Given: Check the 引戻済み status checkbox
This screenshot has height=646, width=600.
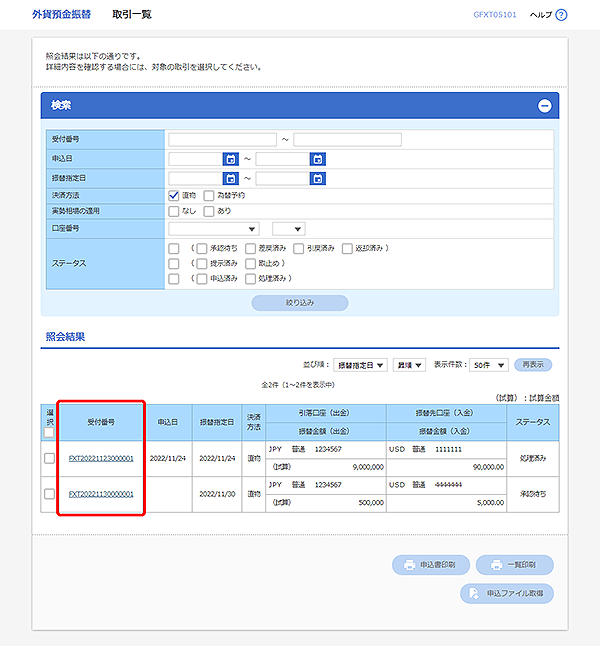Looking at the screenshot, I should tap(298, 248).
